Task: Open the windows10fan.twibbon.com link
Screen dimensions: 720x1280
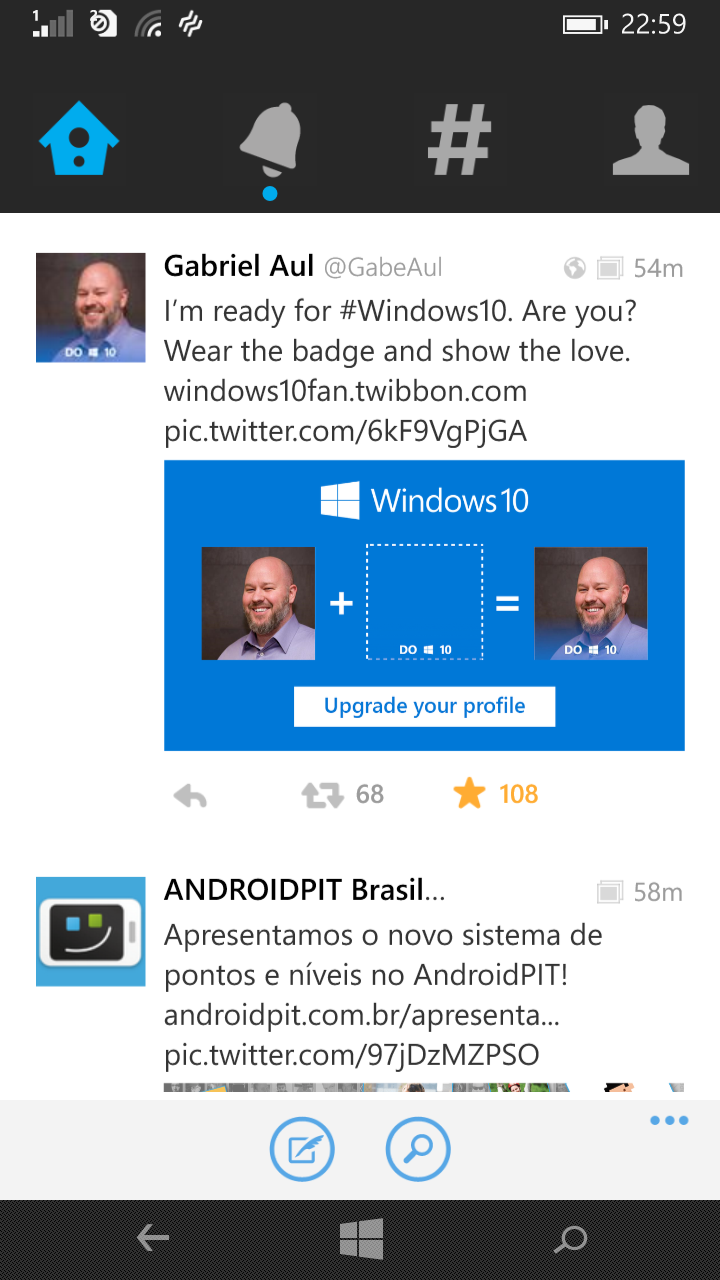Action: 345,391
